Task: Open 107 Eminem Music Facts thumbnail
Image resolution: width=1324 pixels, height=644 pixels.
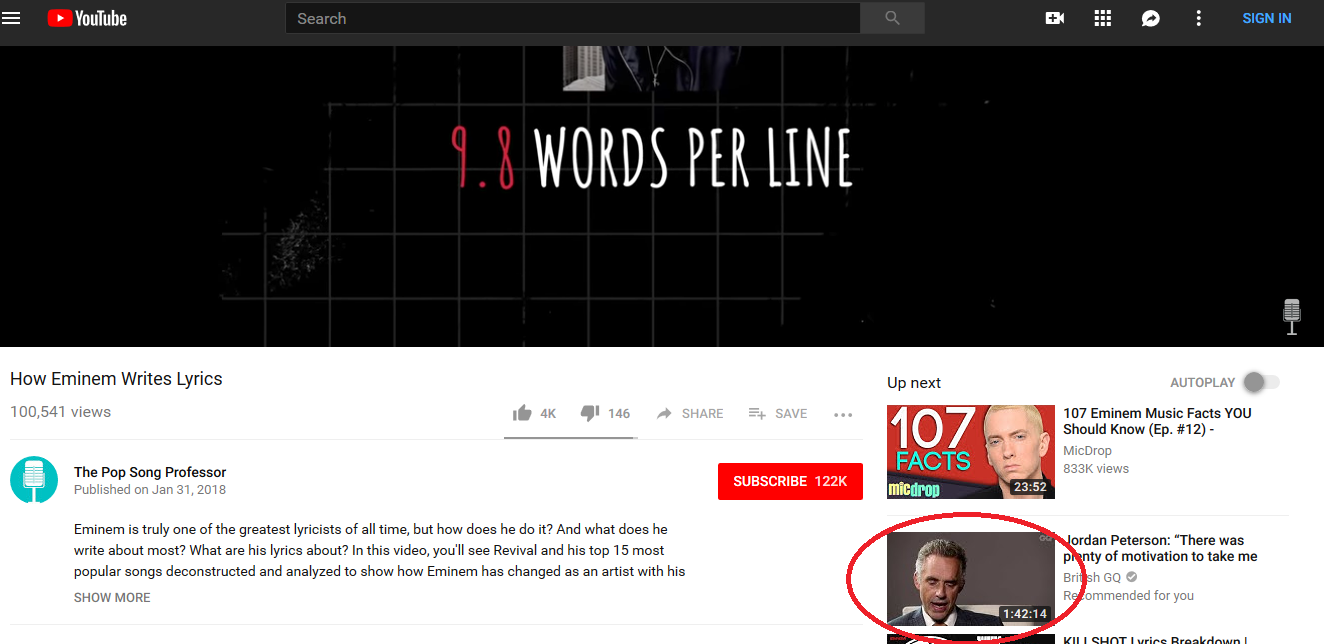Action: pos(971,451)
